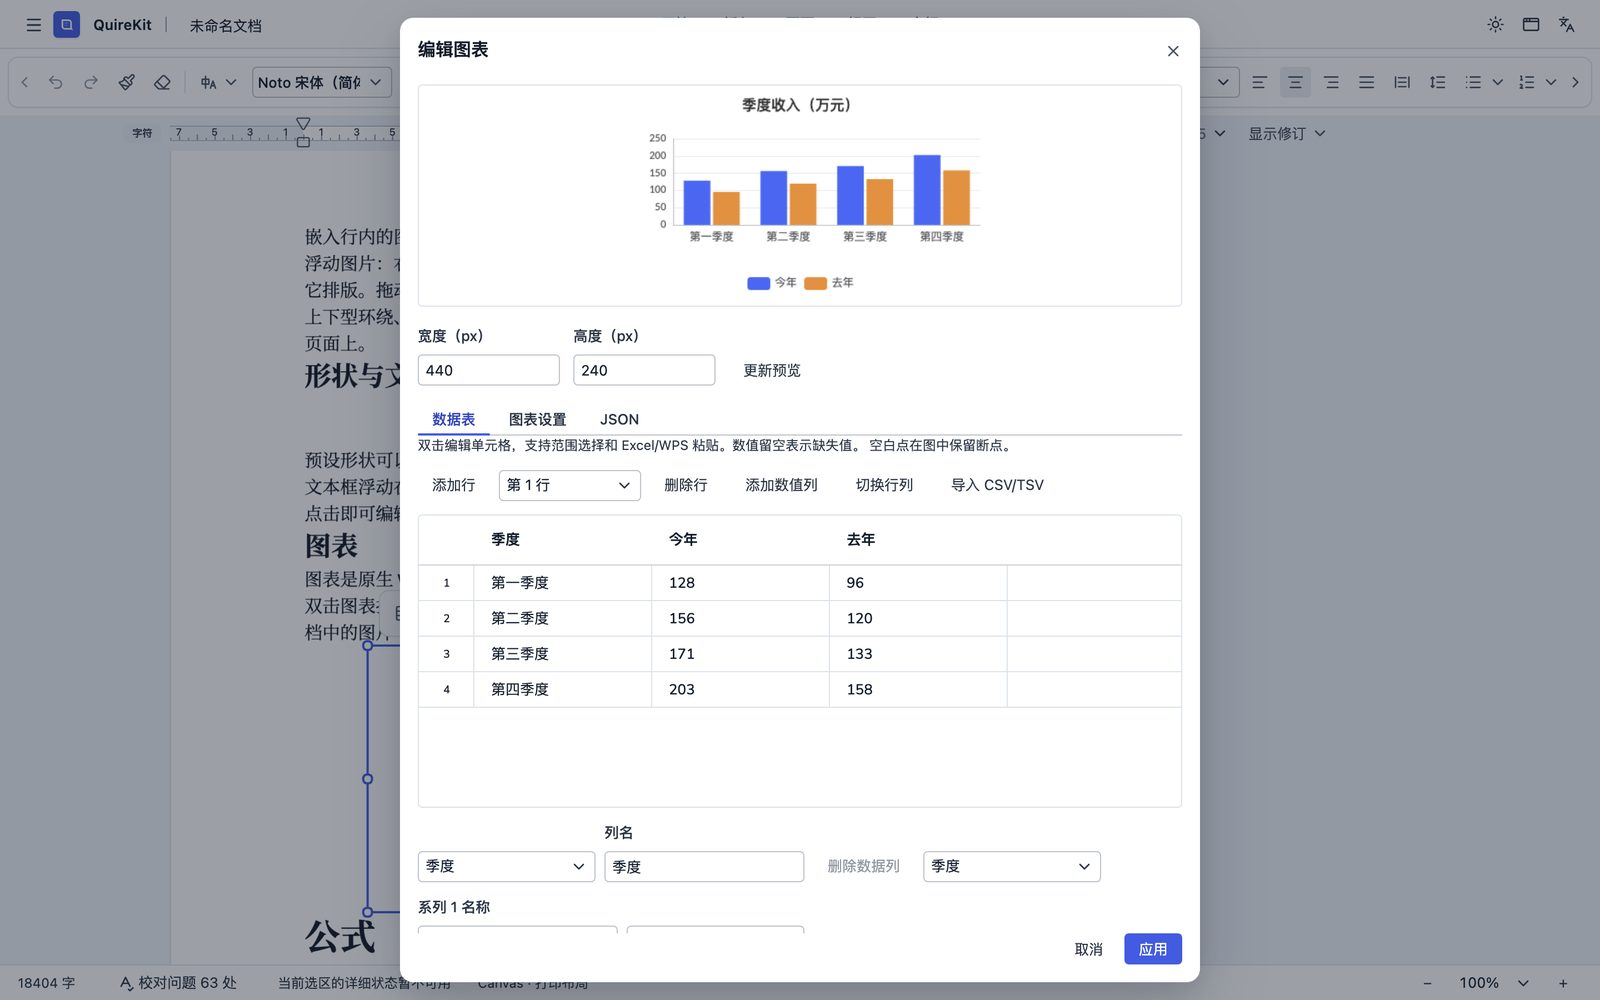Open the 季度 dropdown beside 删除数据列
1600x1000 pixels.
1012,866
